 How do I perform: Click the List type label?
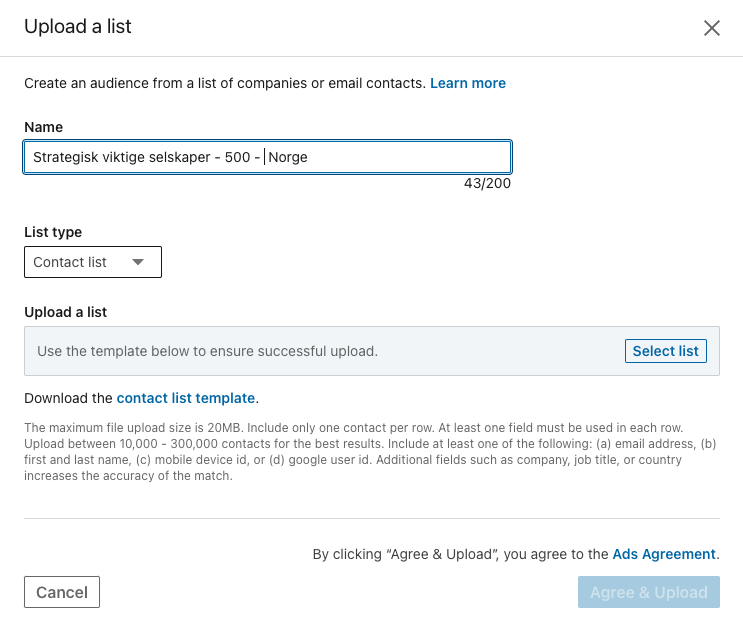pos(53,232)
